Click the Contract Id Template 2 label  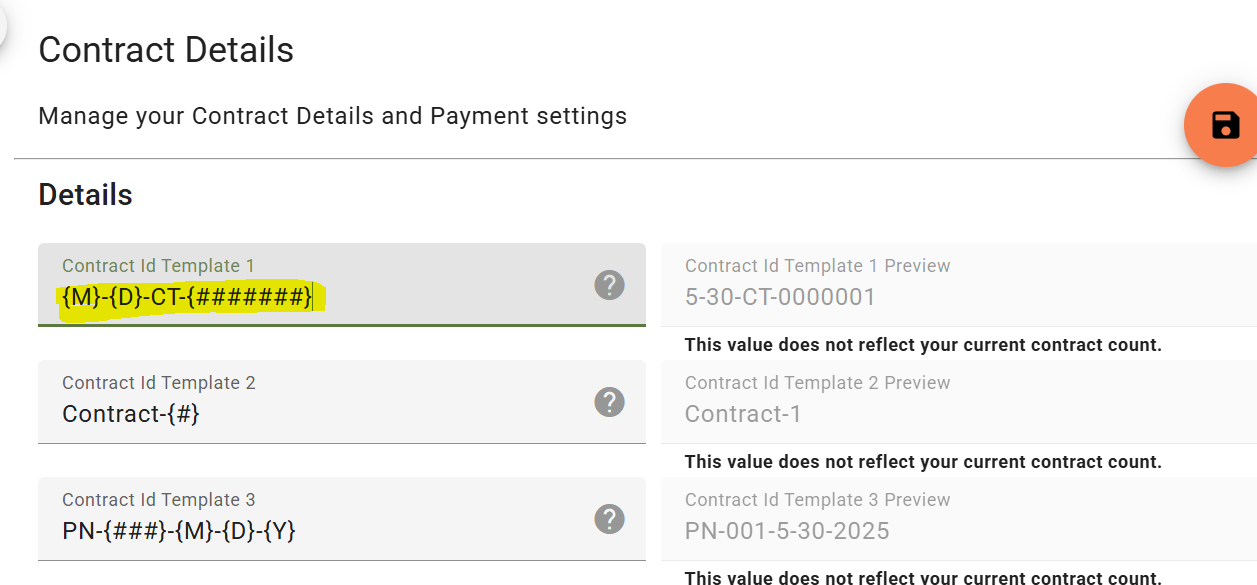pos(159,383)
